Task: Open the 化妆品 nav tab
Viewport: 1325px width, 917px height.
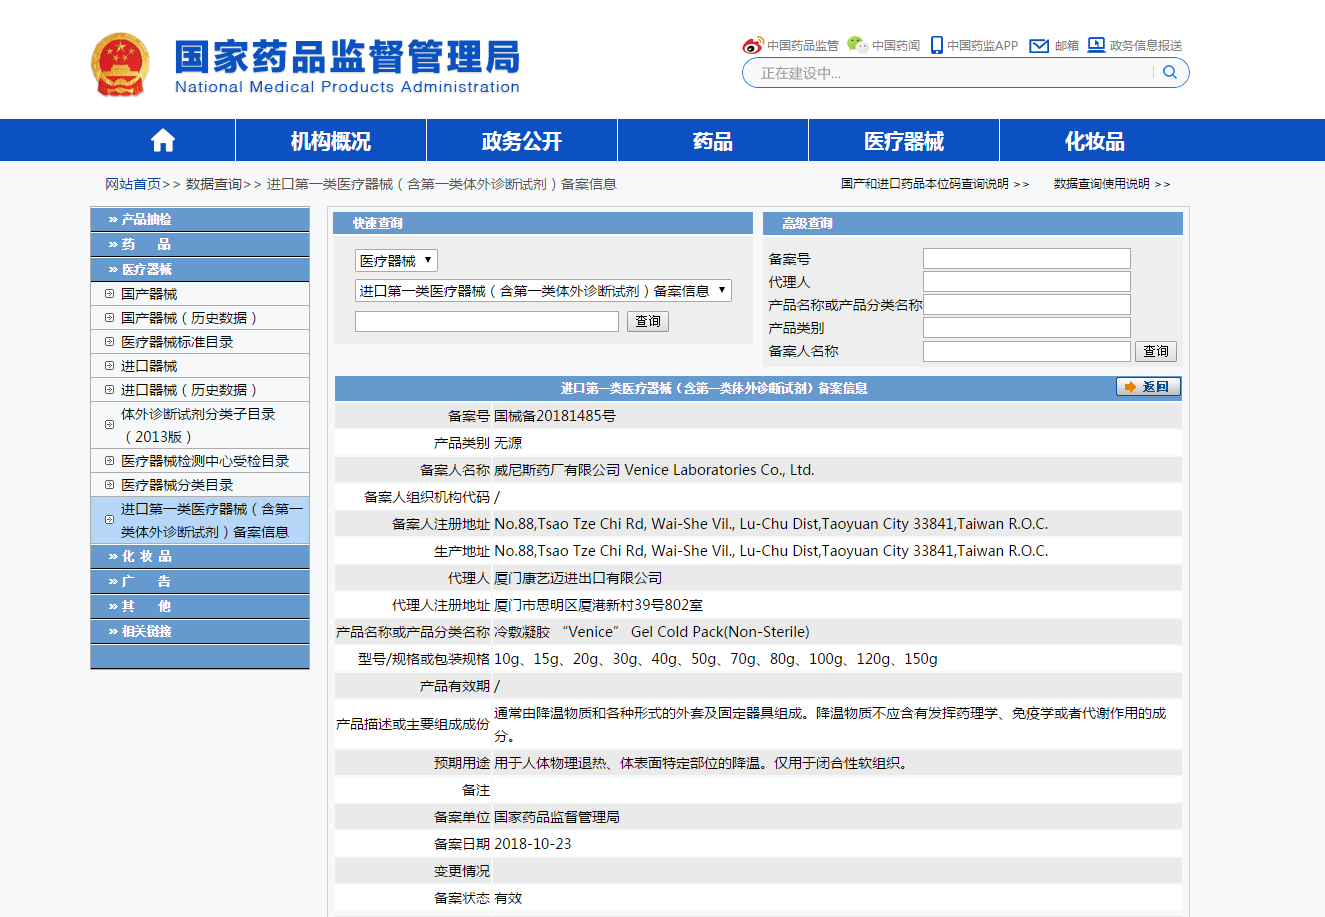Action: pyautogui.click(x=1095, y=141)
